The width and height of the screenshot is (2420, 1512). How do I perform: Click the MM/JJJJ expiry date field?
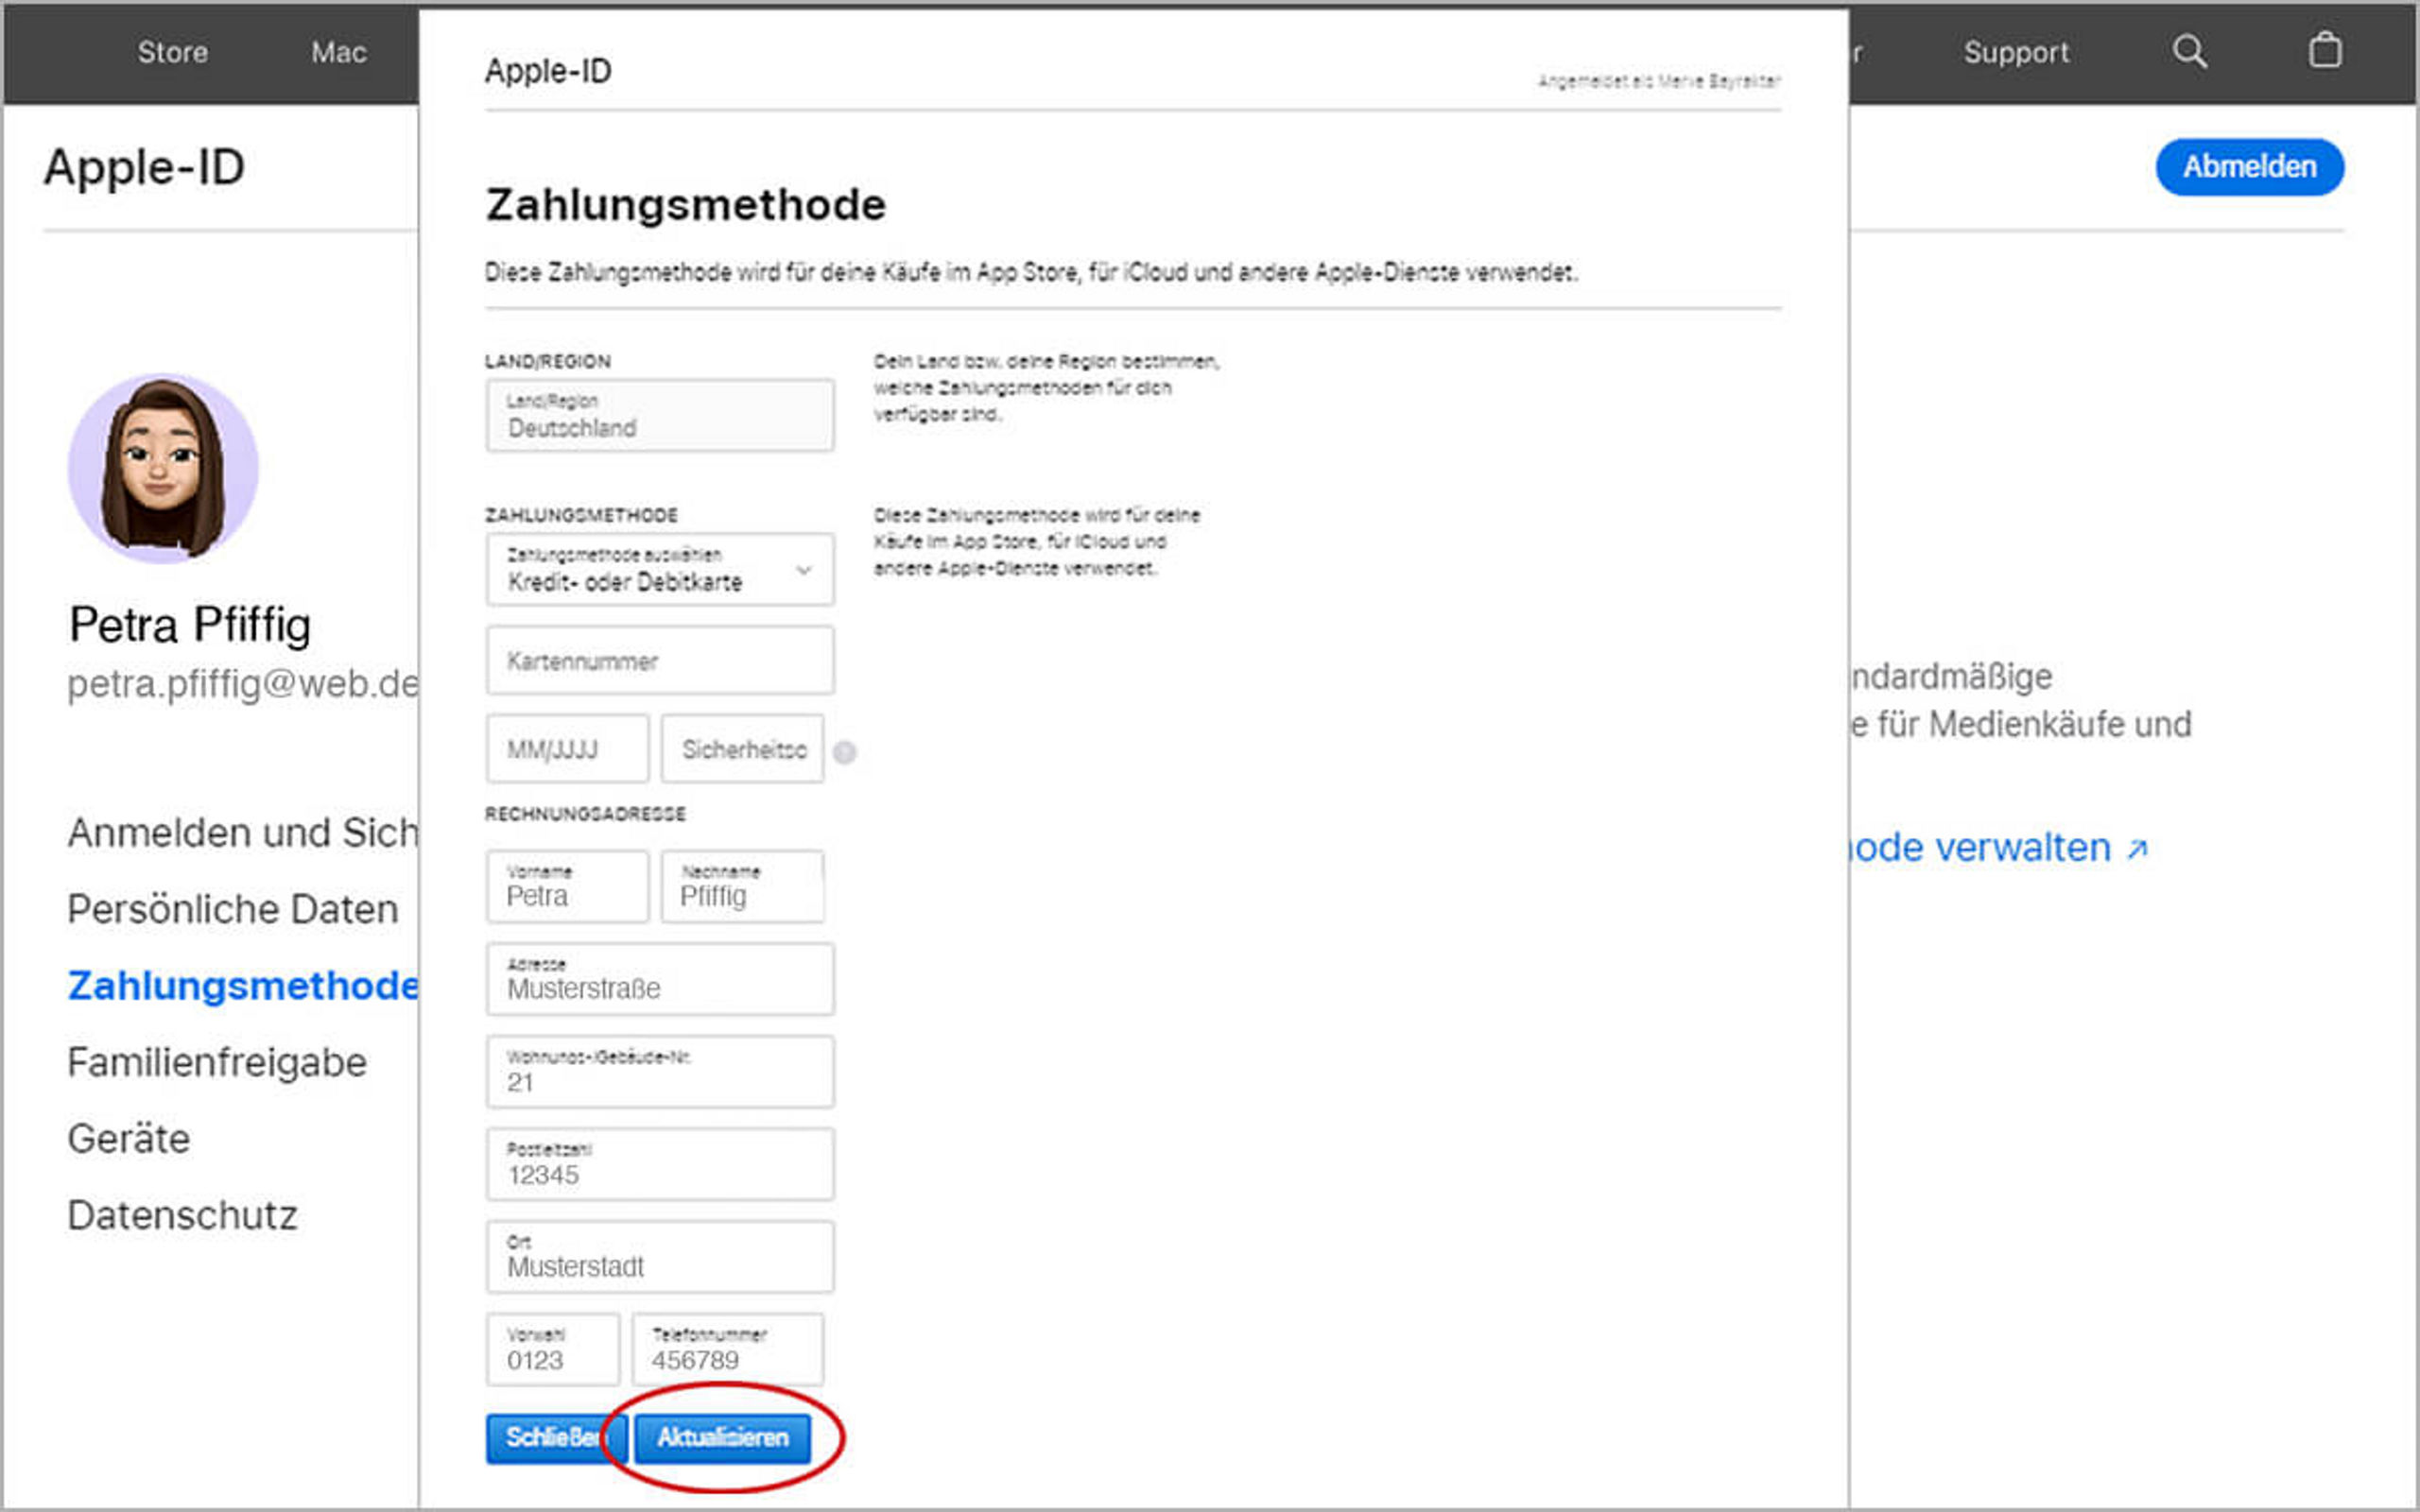[567, 749]
